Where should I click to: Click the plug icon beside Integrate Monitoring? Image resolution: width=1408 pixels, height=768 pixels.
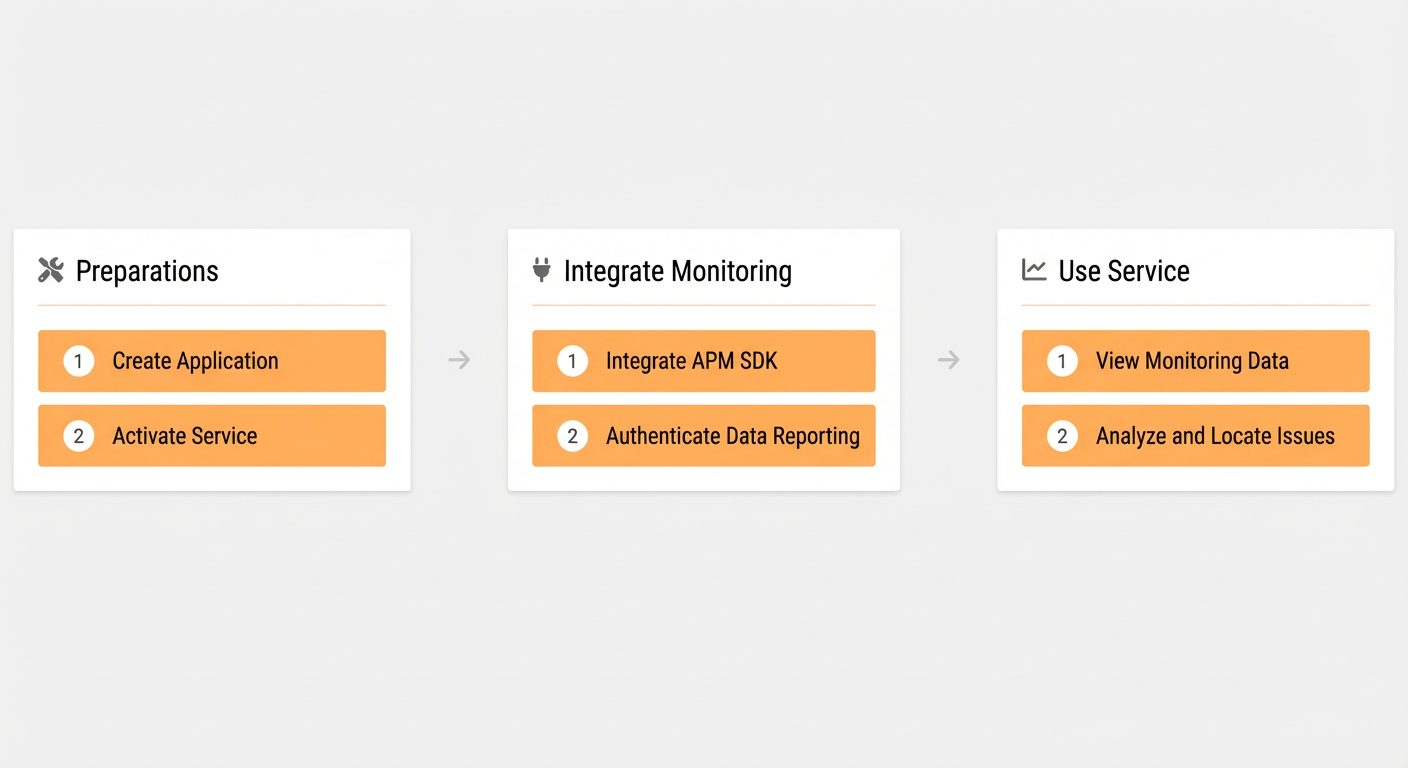tap(542, 270)
